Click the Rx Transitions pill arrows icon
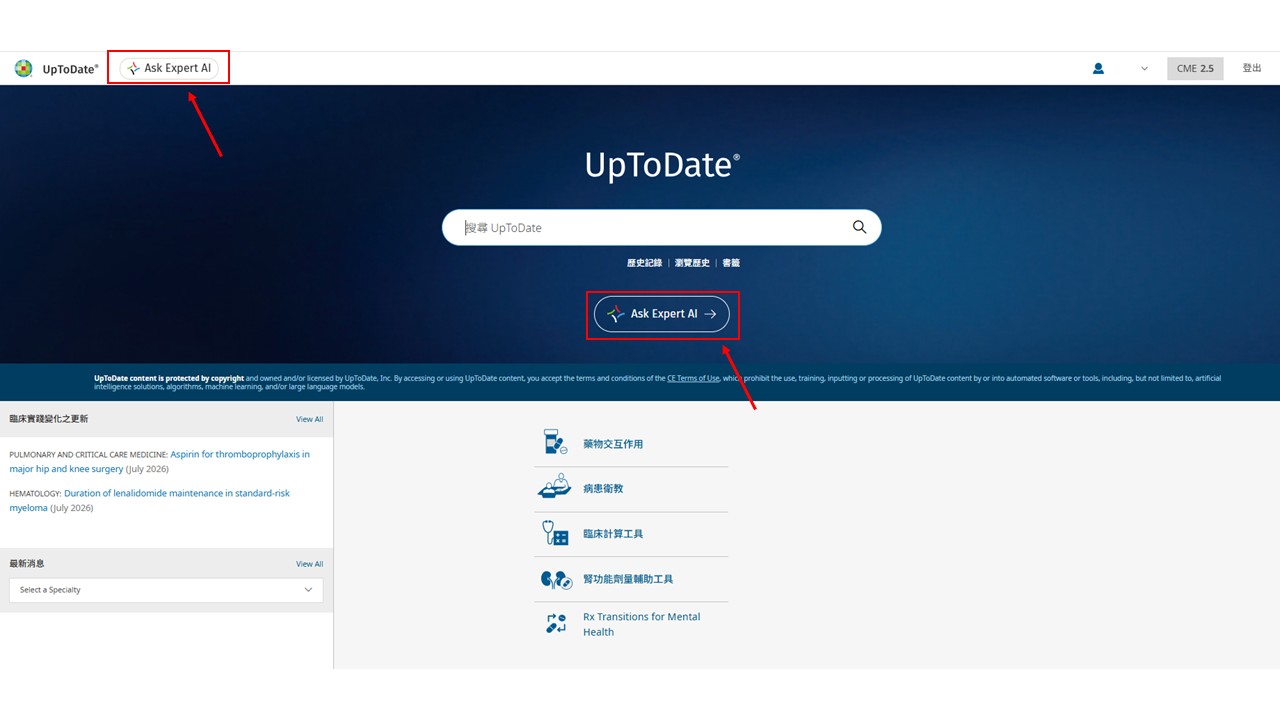This screenshot has height=720, width=1280. pos(556,624)
